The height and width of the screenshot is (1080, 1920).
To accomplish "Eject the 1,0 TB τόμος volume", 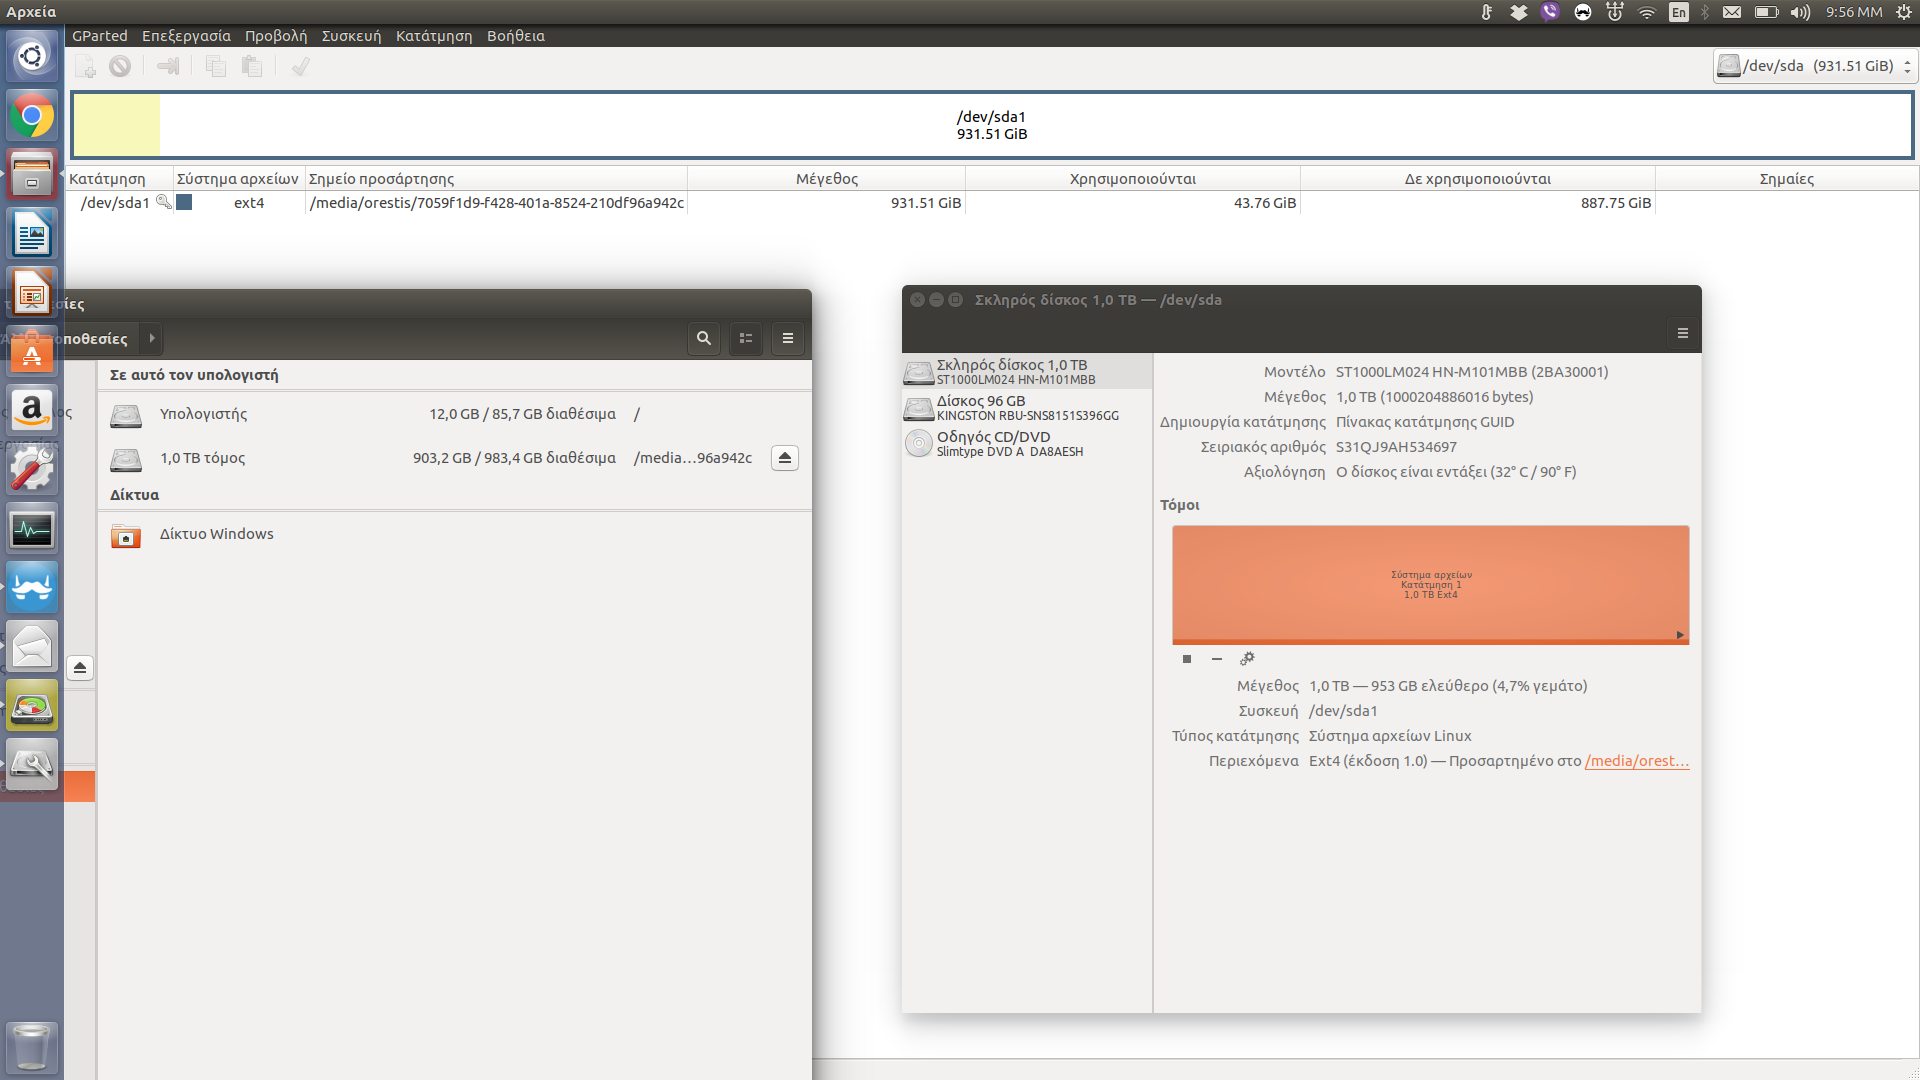I will click(x=785, y=458).
